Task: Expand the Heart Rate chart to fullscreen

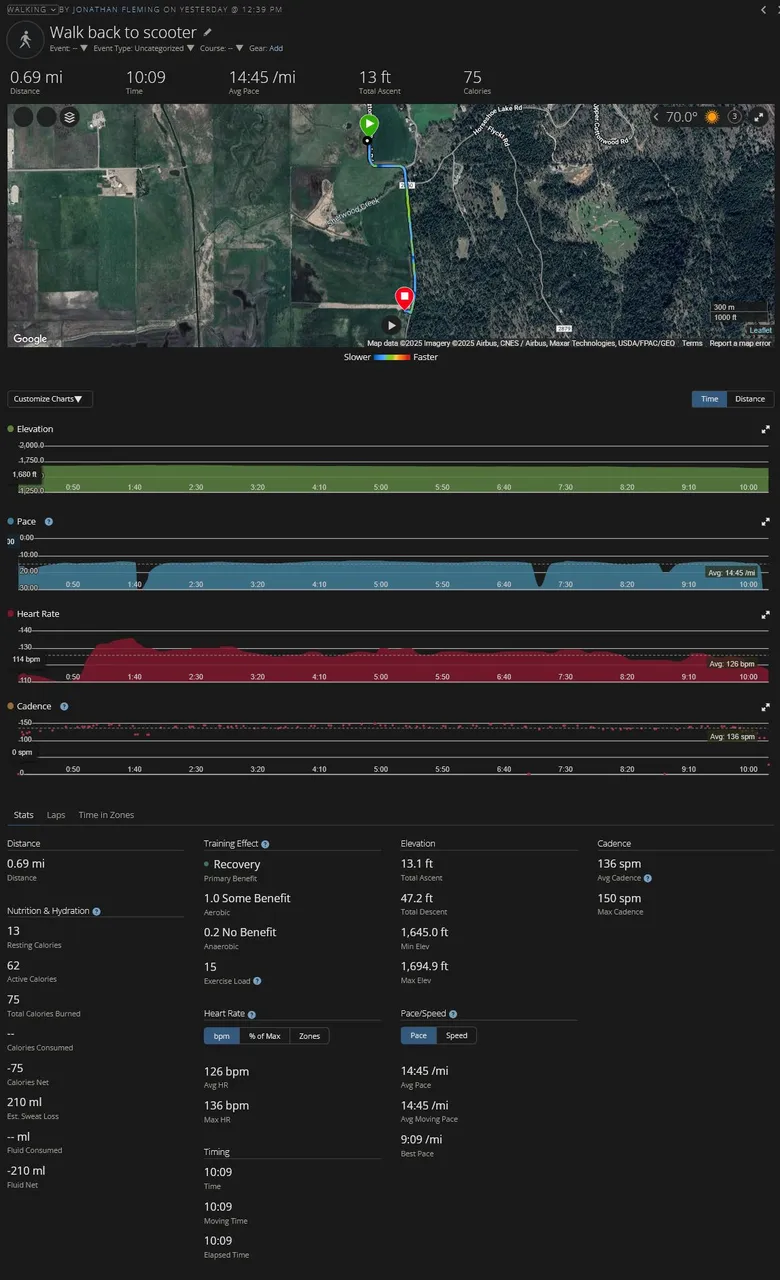Action: [766, 614]
